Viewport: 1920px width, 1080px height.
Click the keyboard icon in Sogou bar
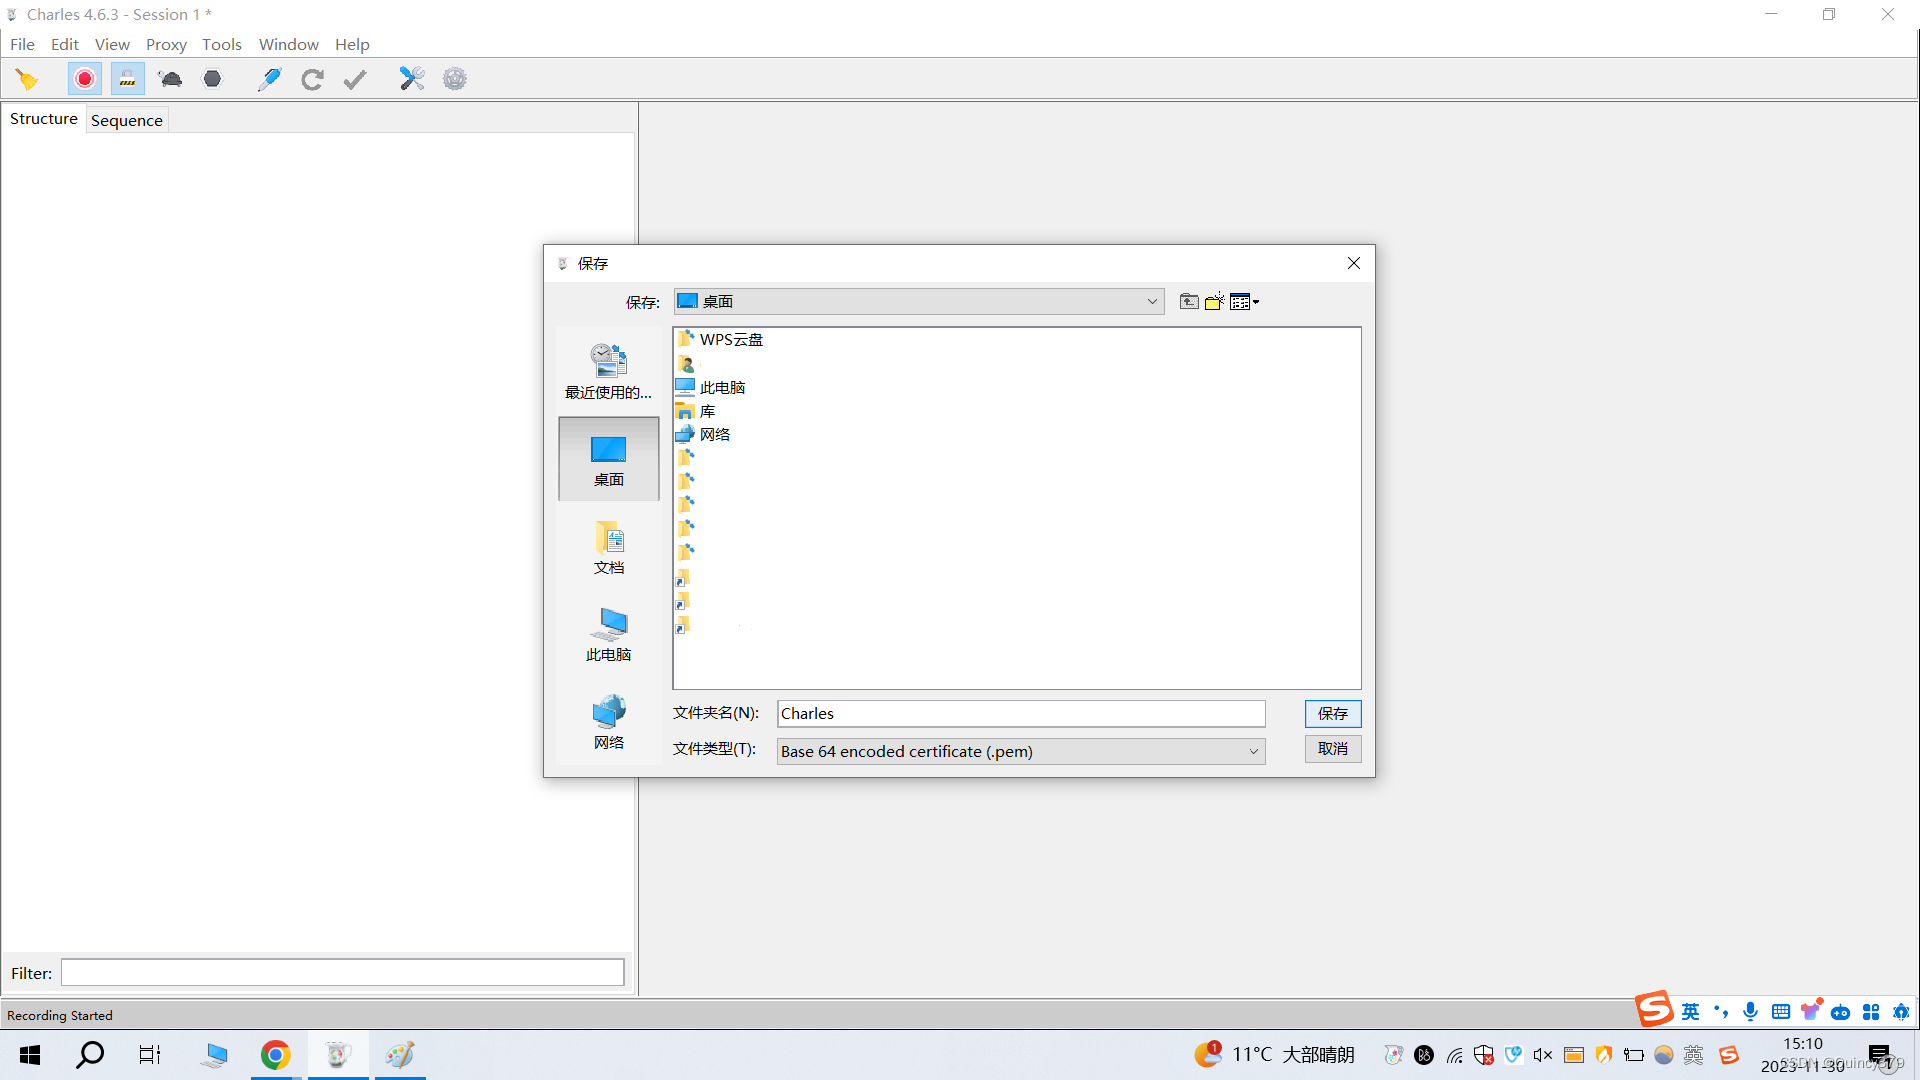(x=1780, y=1011)
